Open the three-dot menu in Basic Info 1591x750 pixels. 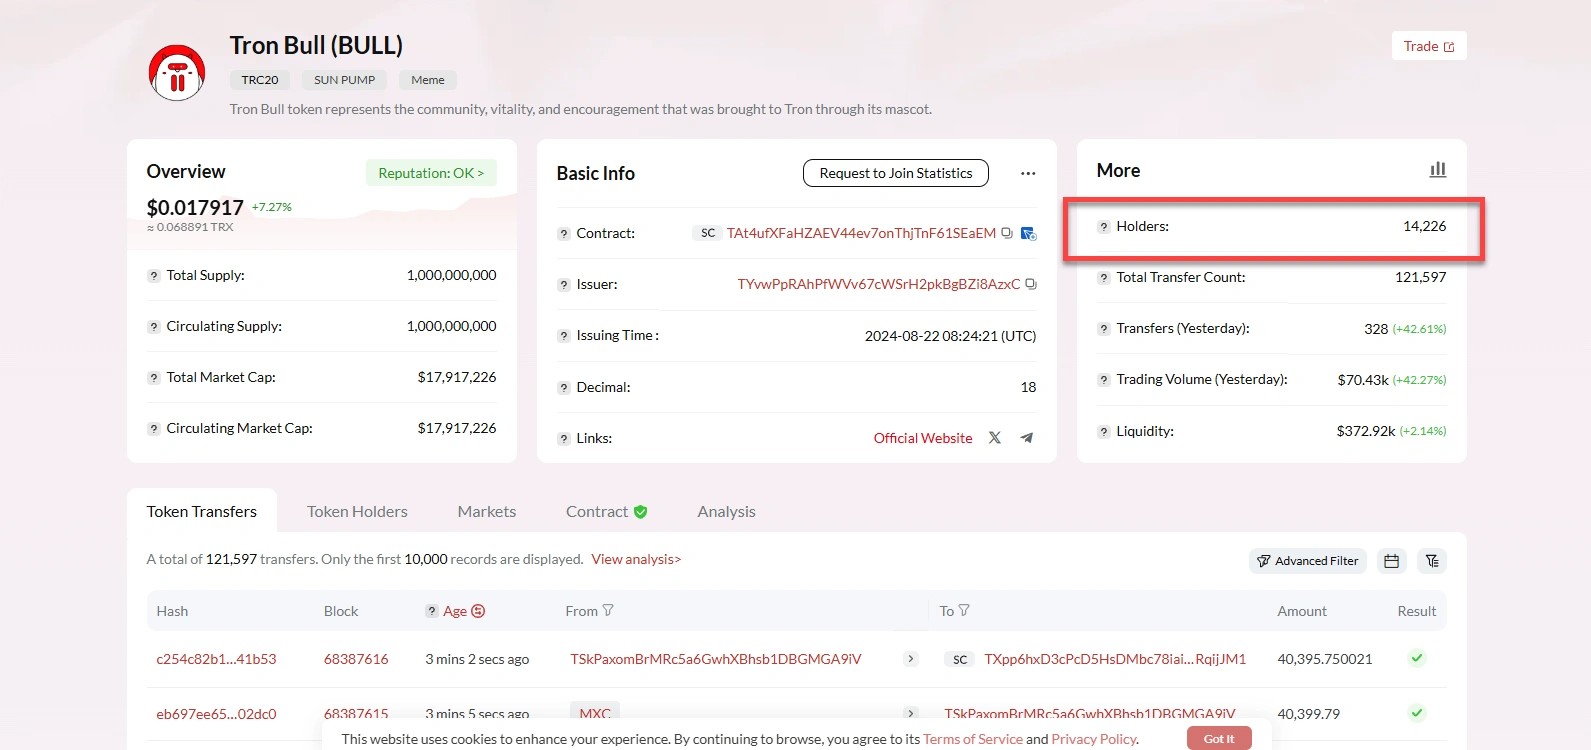[x=1028, y=173]
